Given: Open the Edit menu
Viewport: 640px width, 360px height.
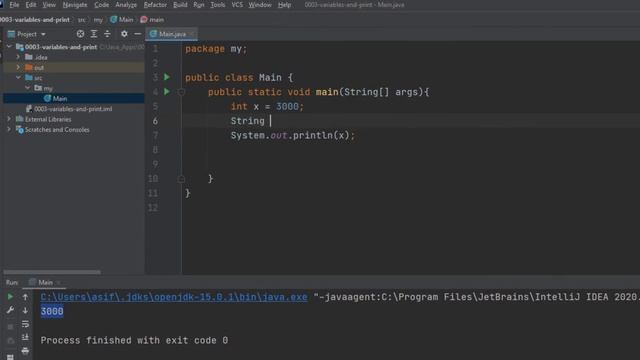Looking at the screenshot, I should coord(31,5).
